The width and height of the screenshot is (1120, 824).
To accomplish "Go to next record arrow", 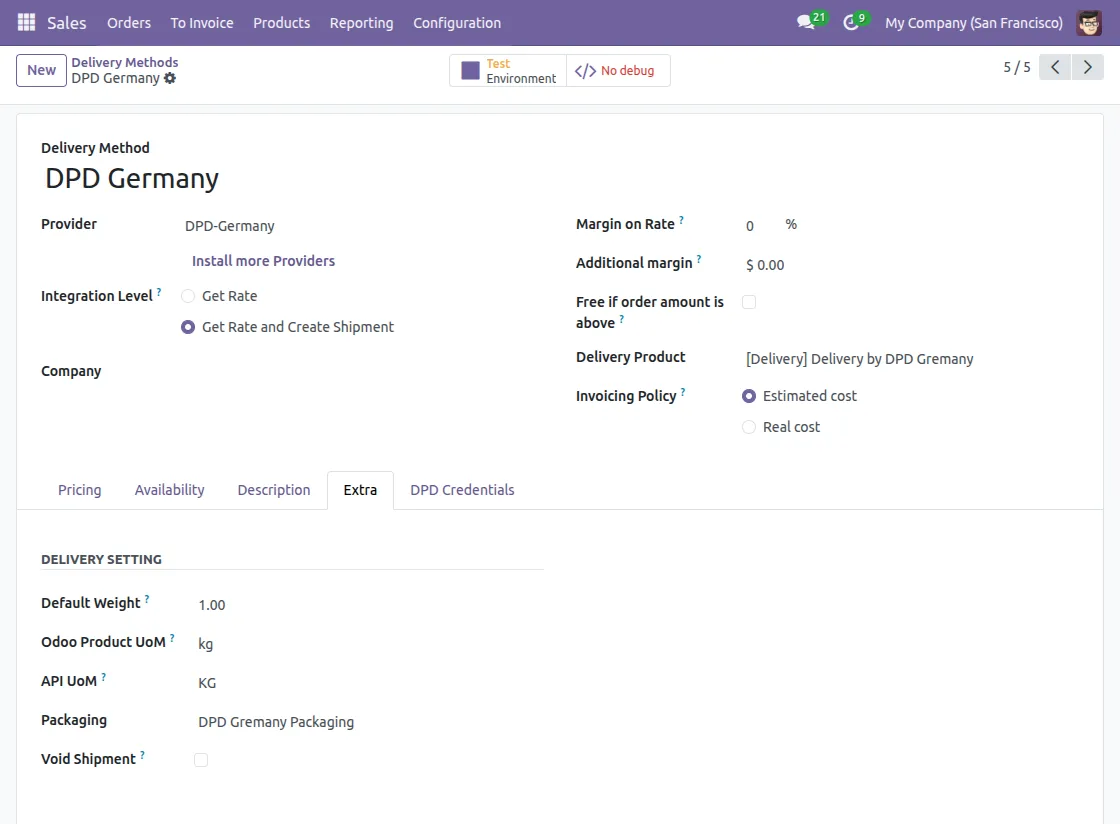I will [x=1087, y=67].
